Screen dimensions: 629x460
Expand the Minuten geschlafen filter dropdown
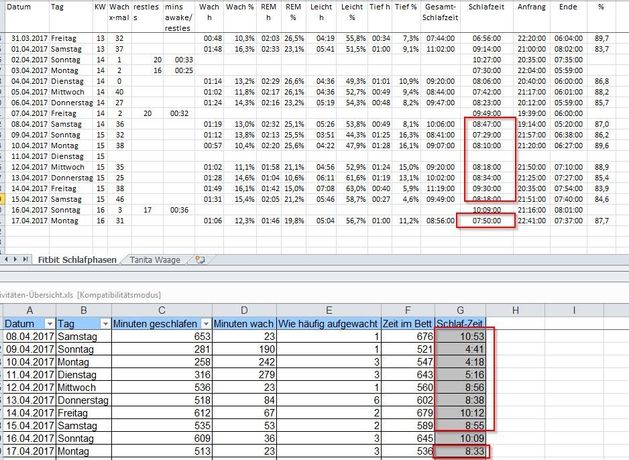[207, 324]
